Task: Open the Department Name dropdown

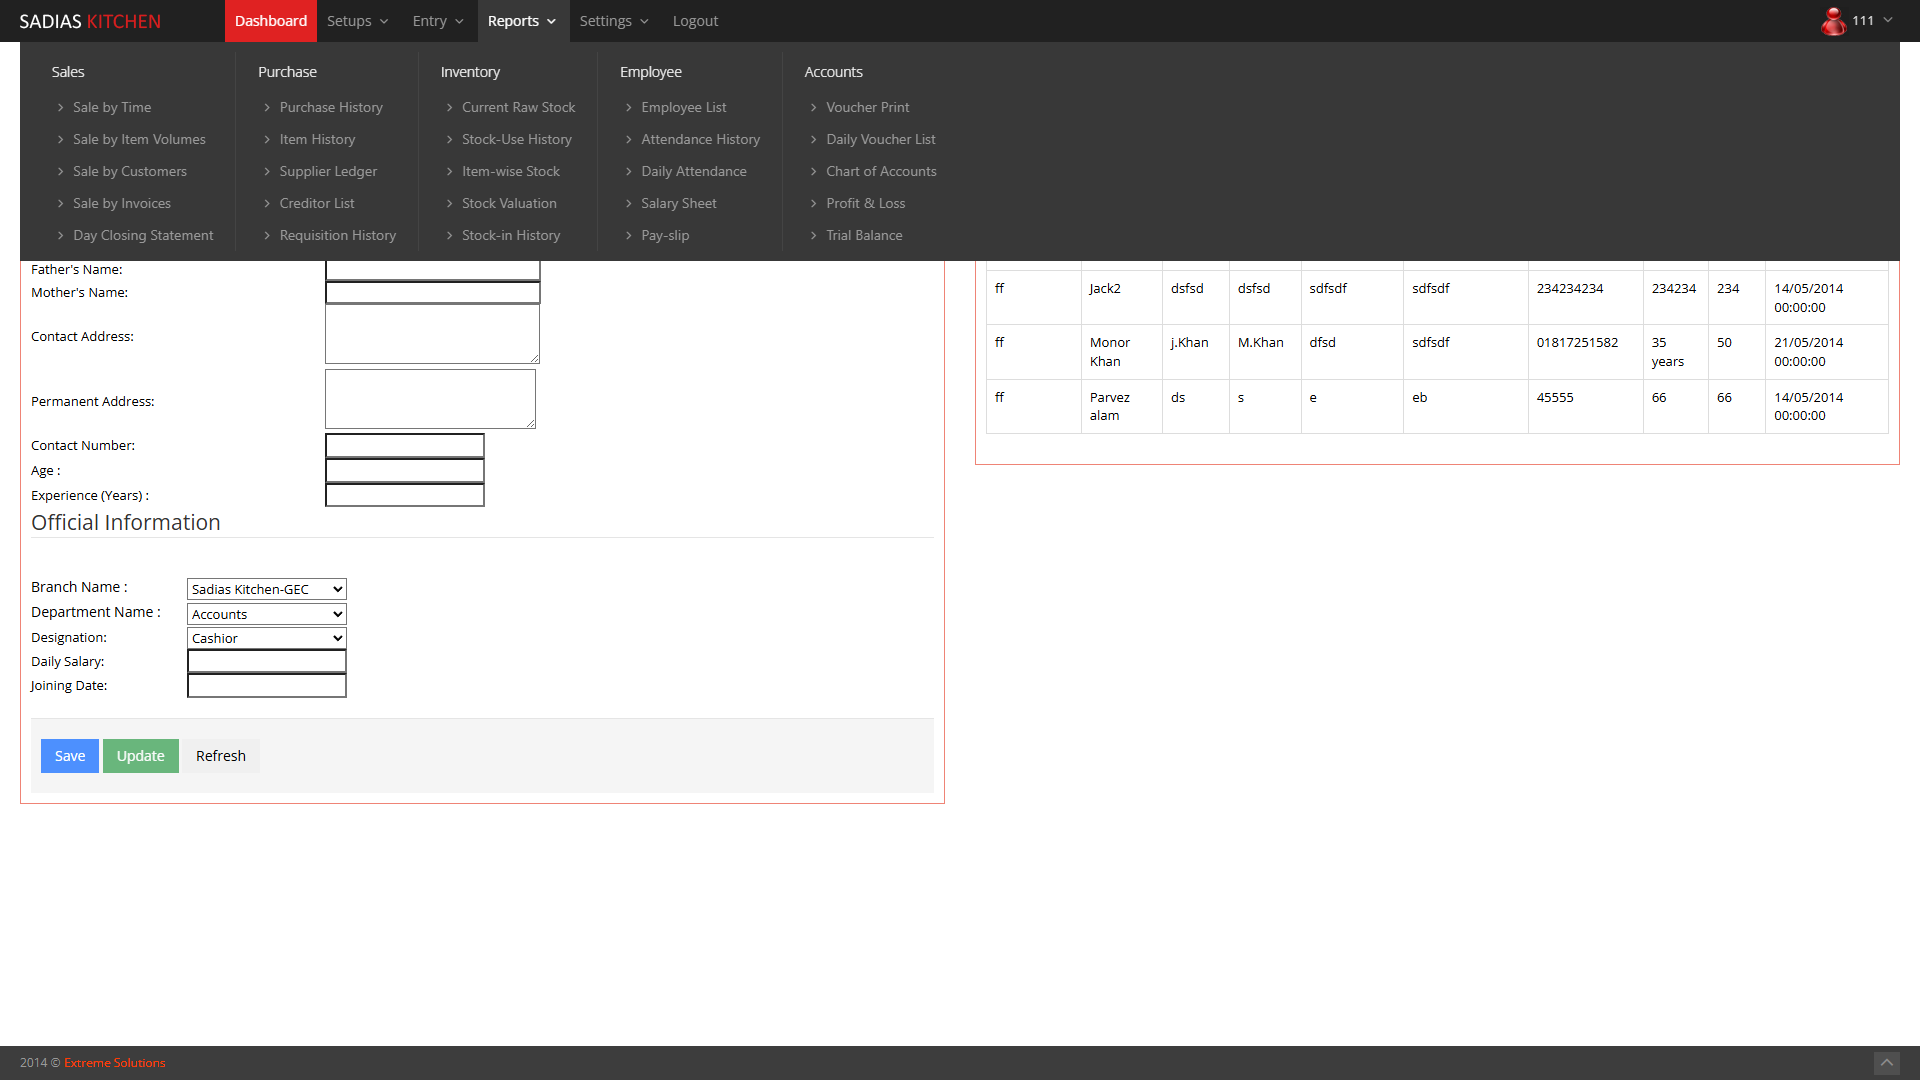Action: 266,614
